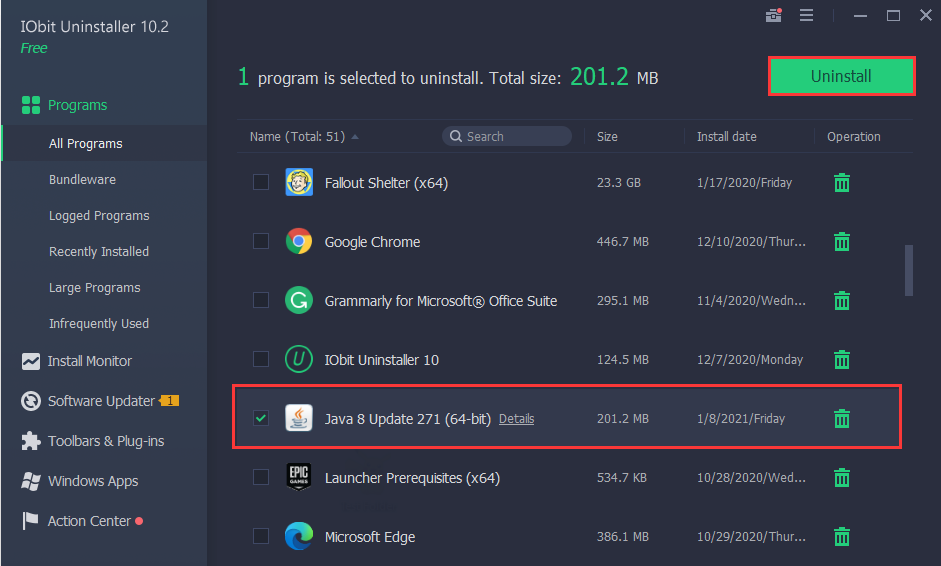This screenshot has height=566, width=941.
Task: Click the 23.3 GB size value
Action: (618, 182)
